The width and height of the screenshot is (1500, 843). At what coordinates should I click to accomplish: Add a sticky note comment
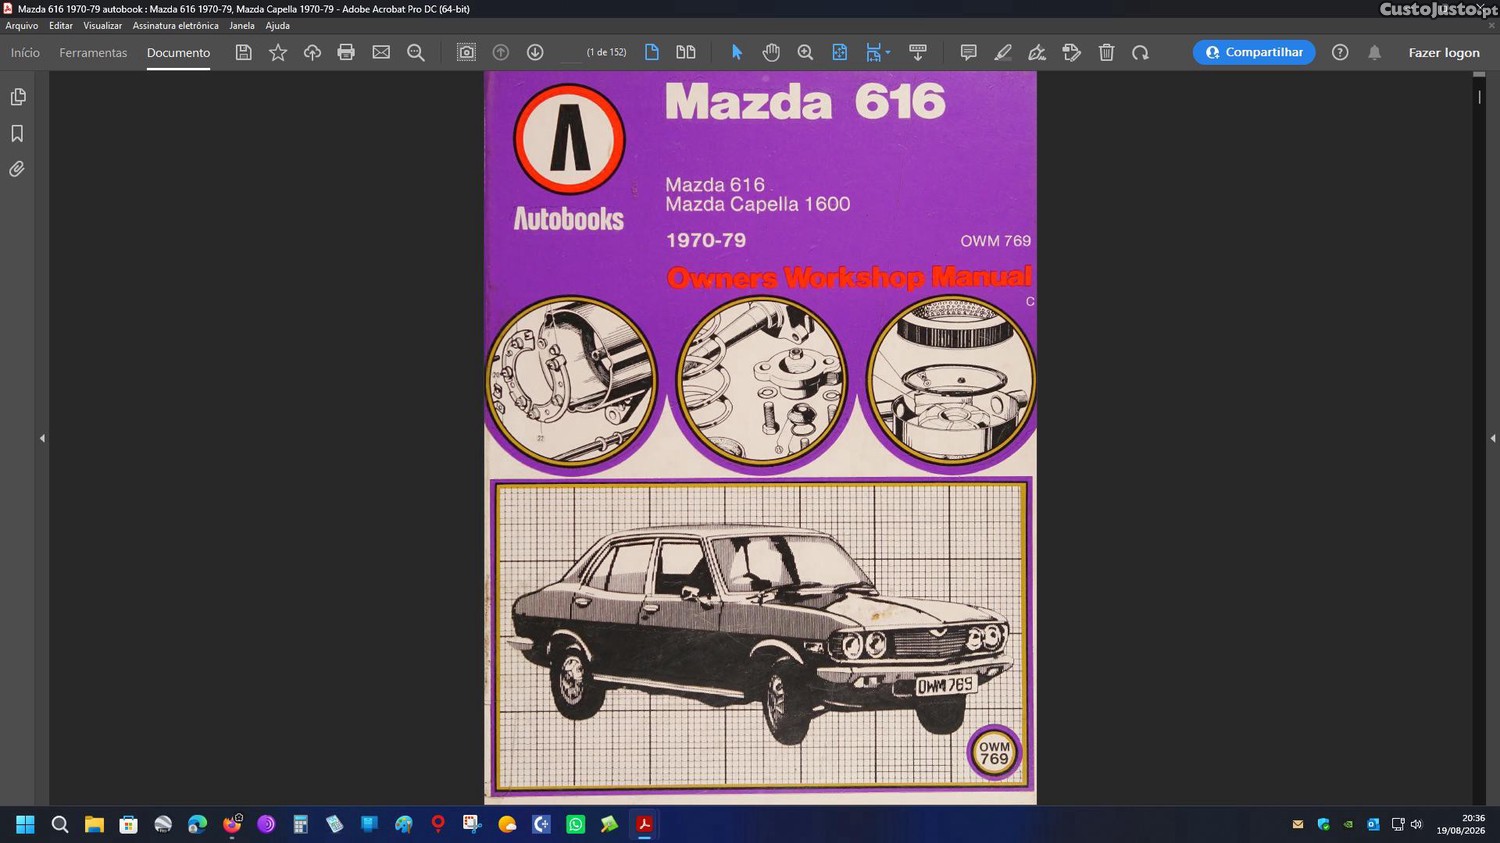(968, 52)
